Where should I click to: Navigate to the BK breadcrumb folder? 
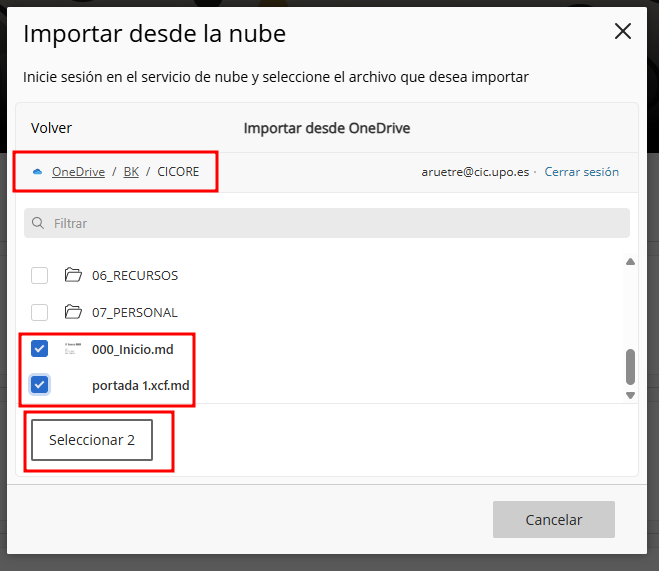(x=131, y=172)
